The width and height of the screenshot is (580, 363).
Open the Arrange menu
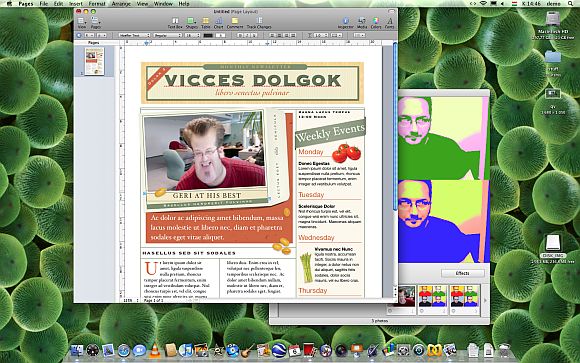[121, 4]
